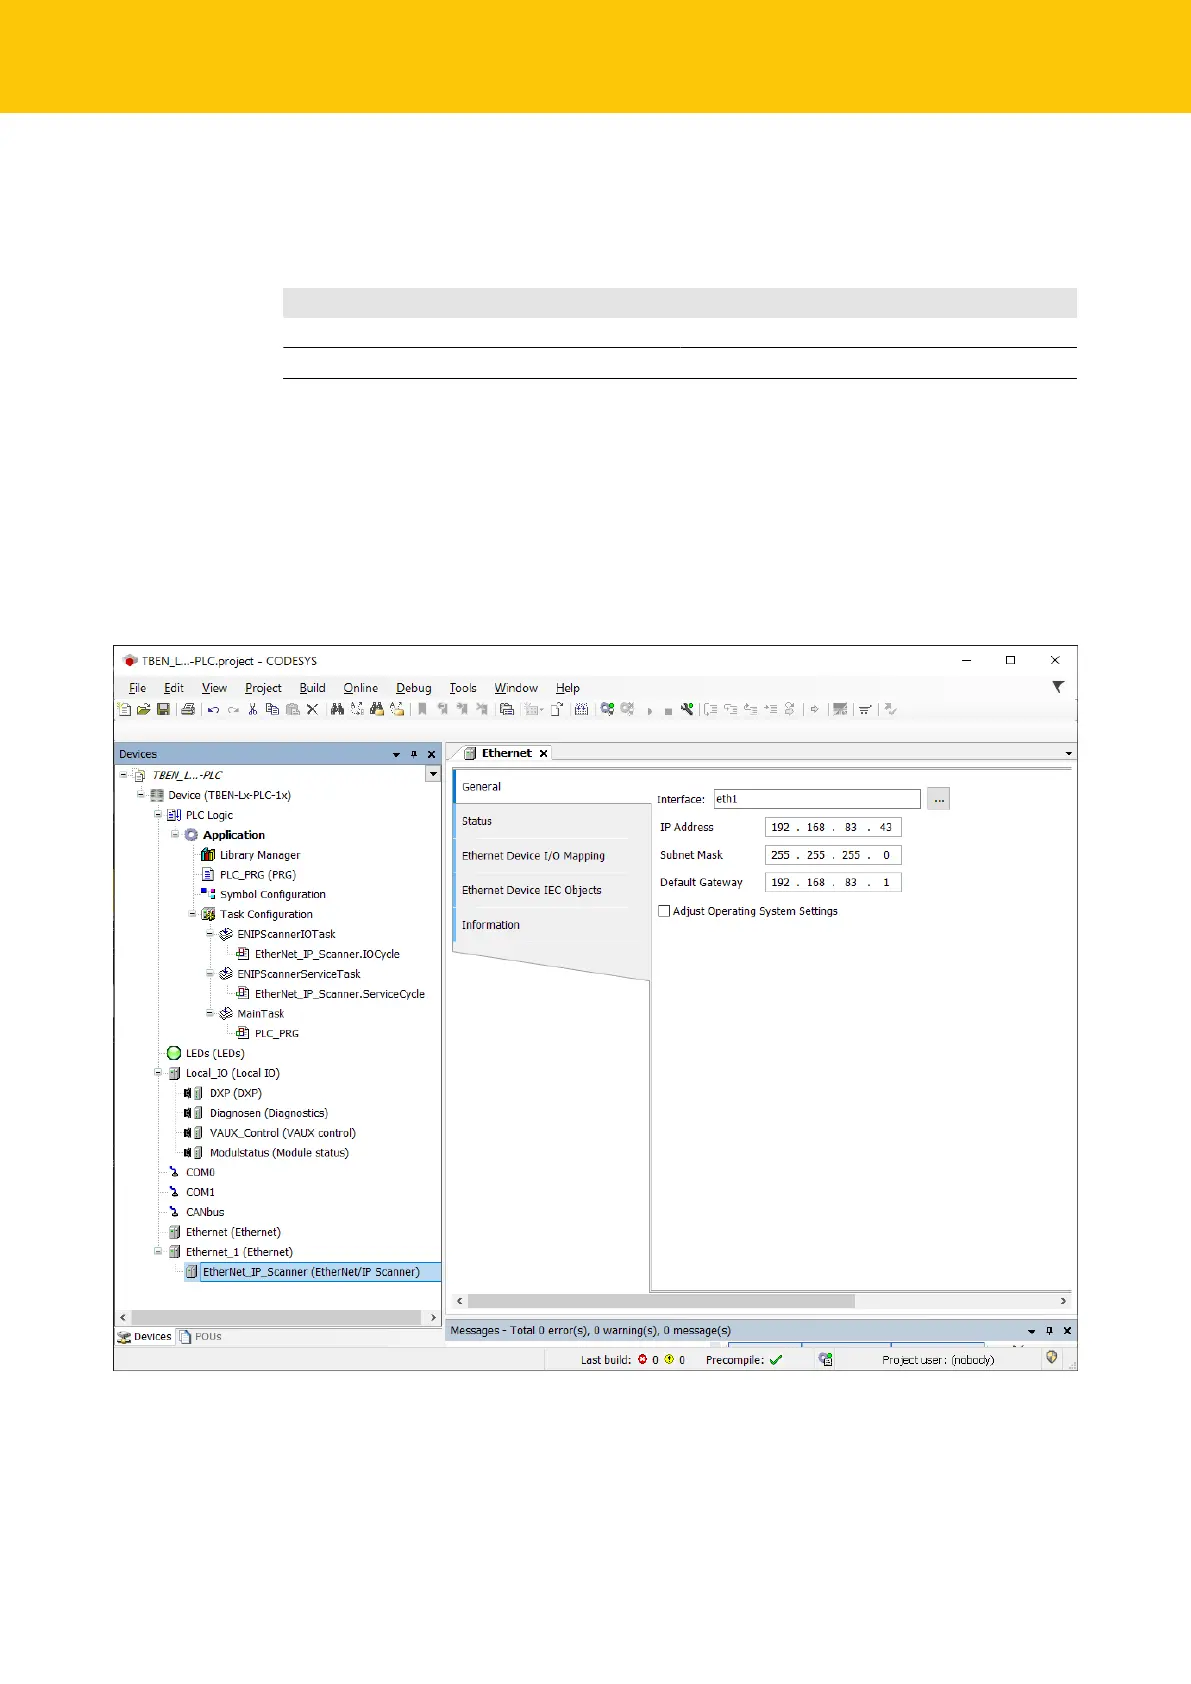Collapse the Application node

[175, 834]
